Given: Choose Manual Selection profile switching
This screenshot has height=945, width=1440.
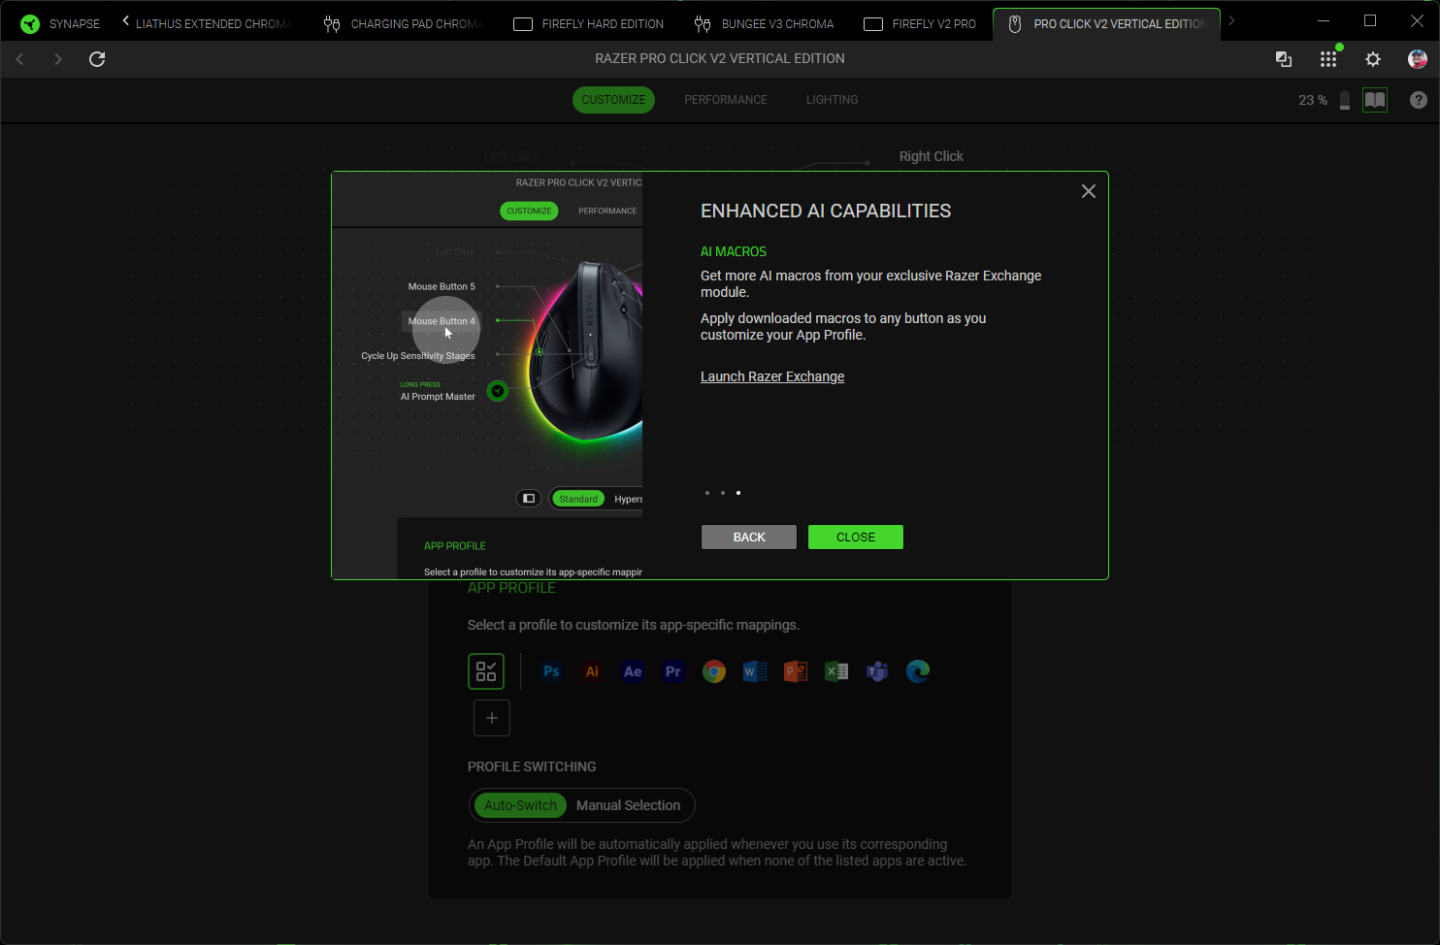Looking at the screenshot, I should coord(628,805).
